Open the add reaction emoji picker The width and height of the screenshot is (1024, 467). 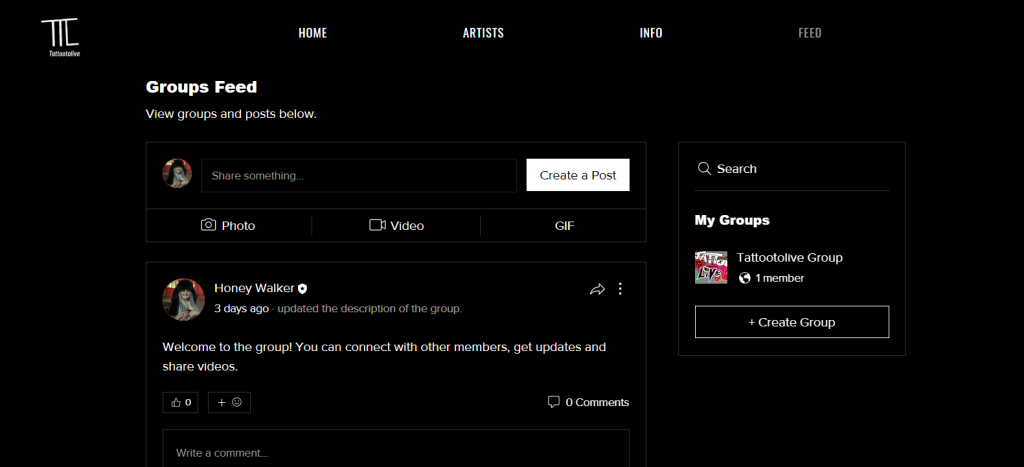pyautogui.click(x=229, y=402)
